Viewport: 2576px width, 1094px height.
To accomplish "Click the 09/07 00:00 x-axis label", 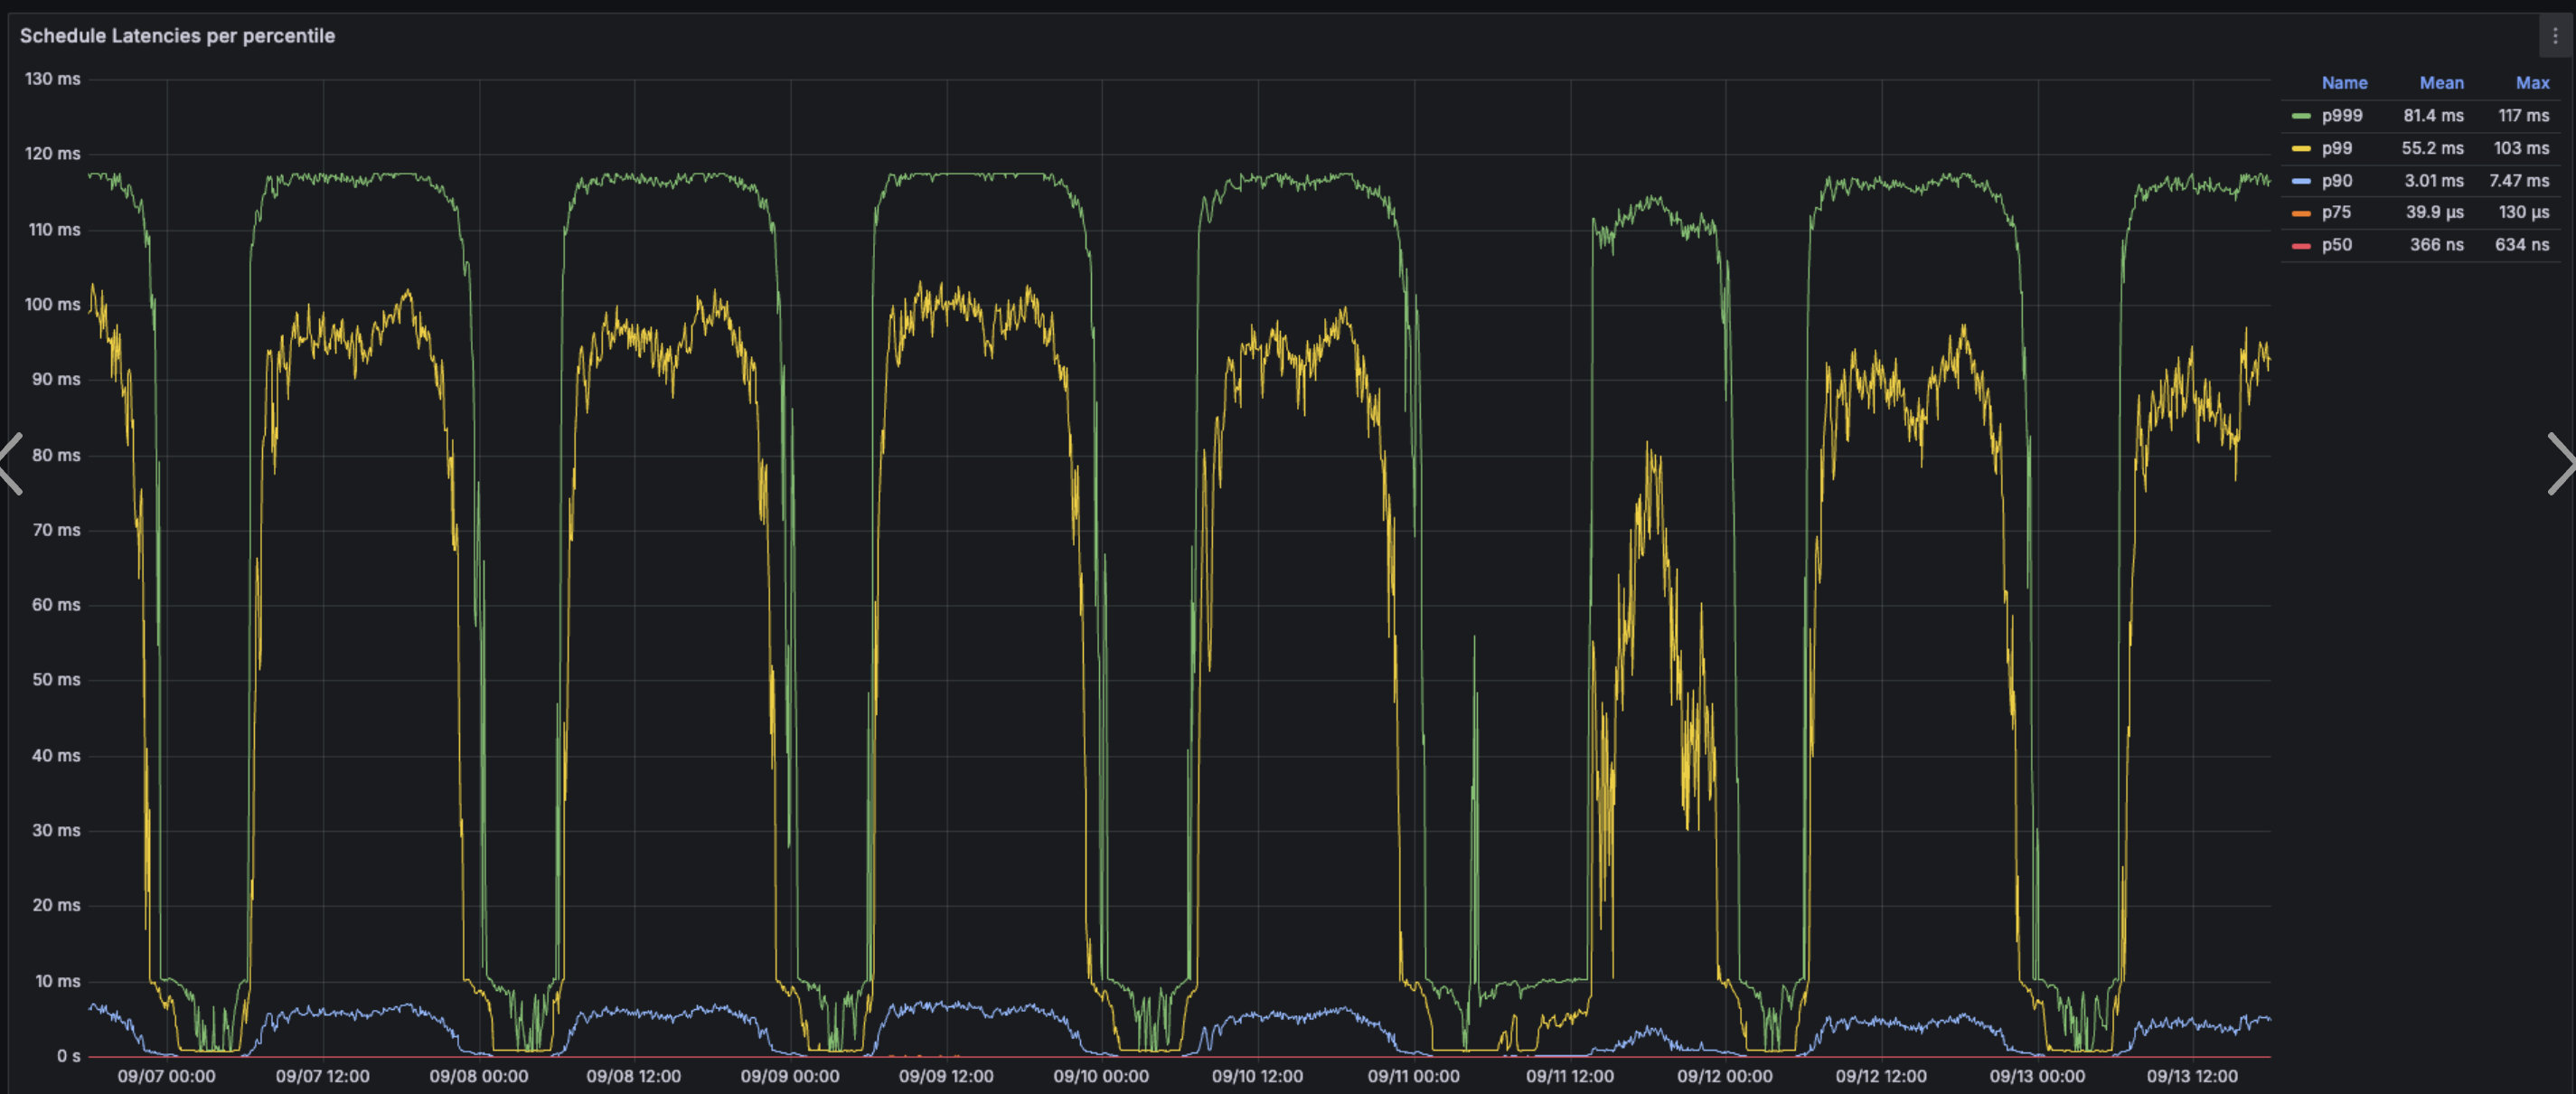I will click(x=166, y=1076).
